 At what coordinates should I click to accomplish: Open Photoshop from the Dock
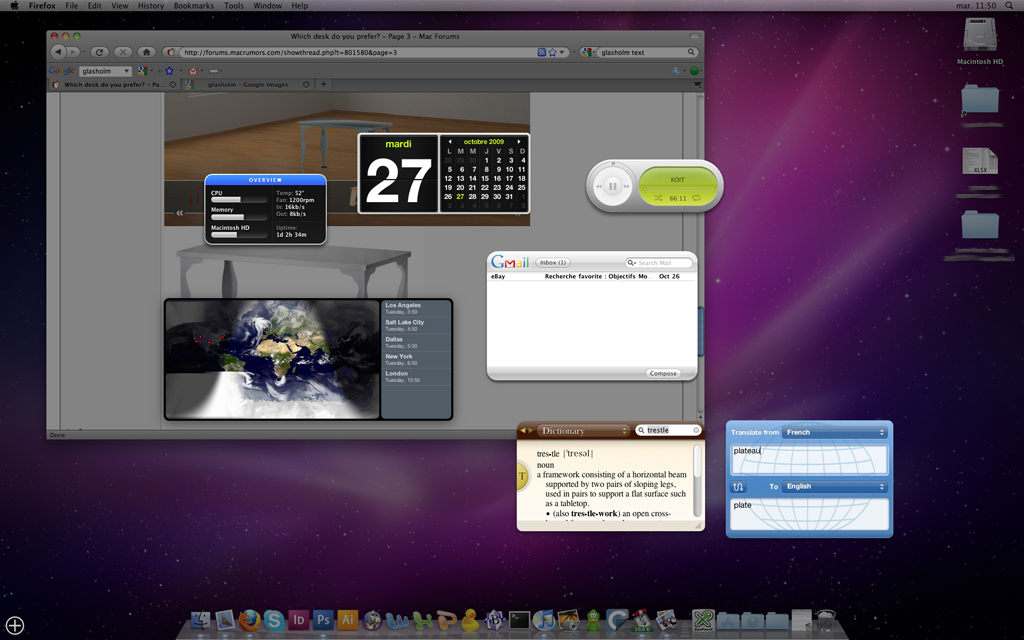[323, 620]
